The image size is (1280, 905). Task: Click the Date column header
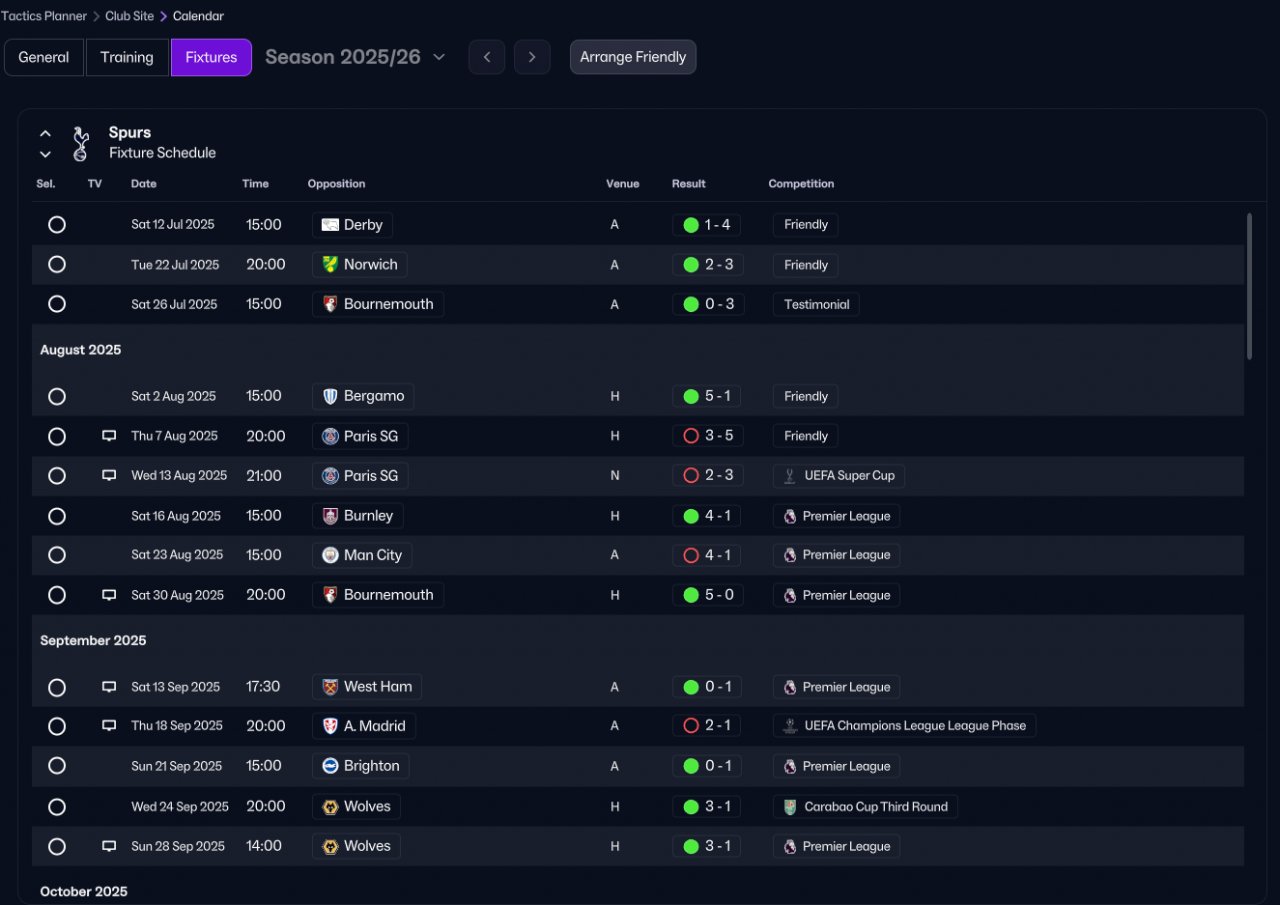144,184
